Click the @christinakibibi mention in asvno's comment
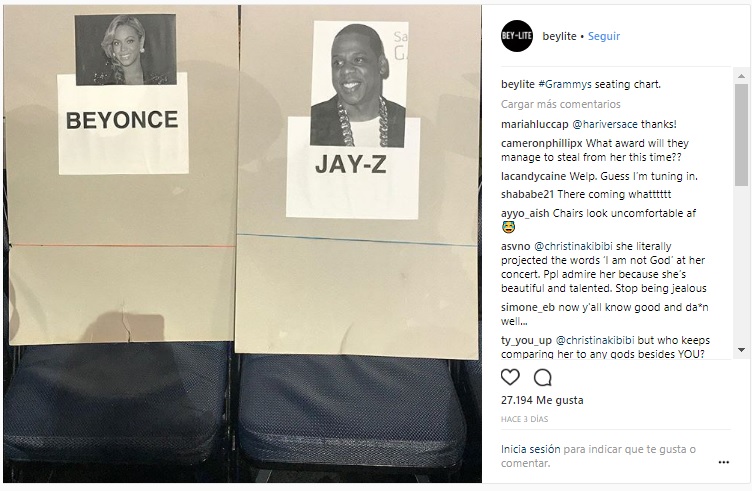 point(573,246)
